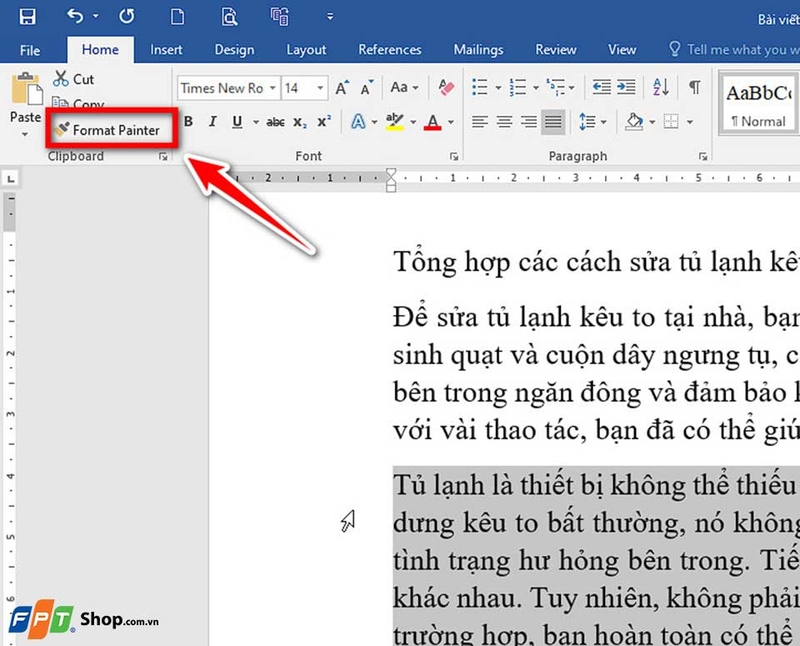Apply text highlight color
Screen dimensions: 800x646
(x=393, y=122)
